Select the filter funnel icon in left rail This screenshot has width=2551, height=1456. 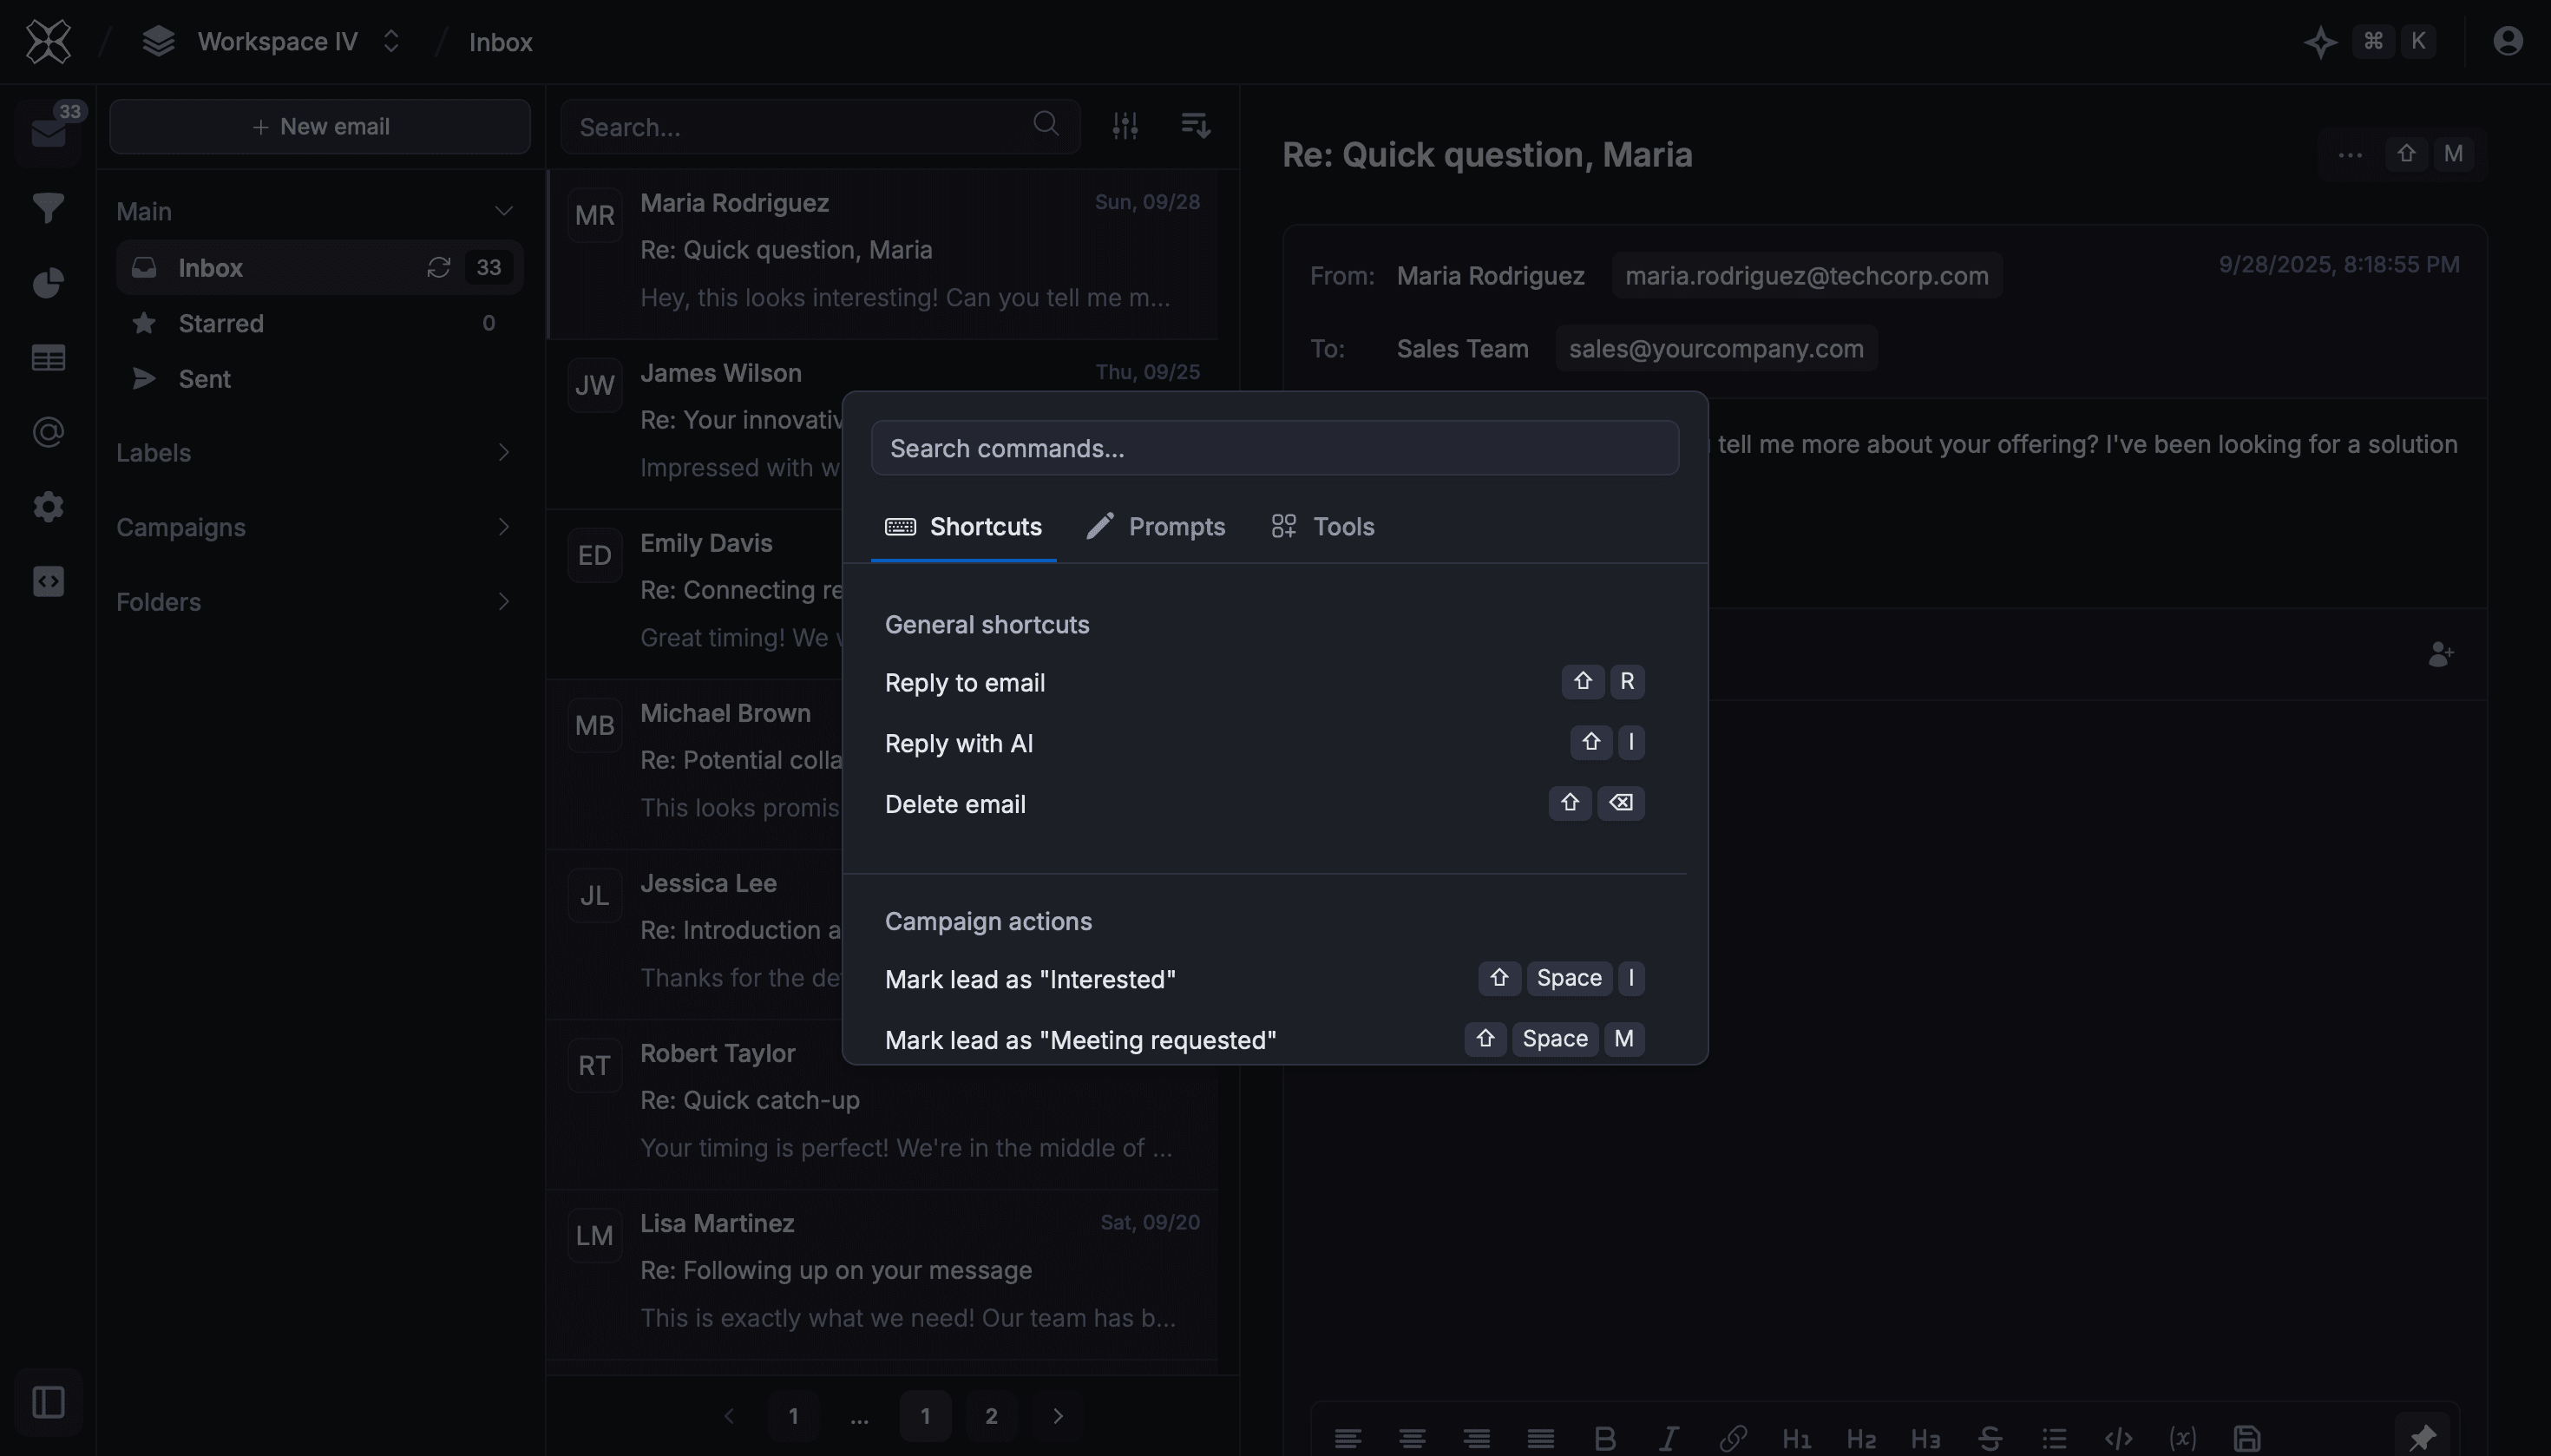47,208
